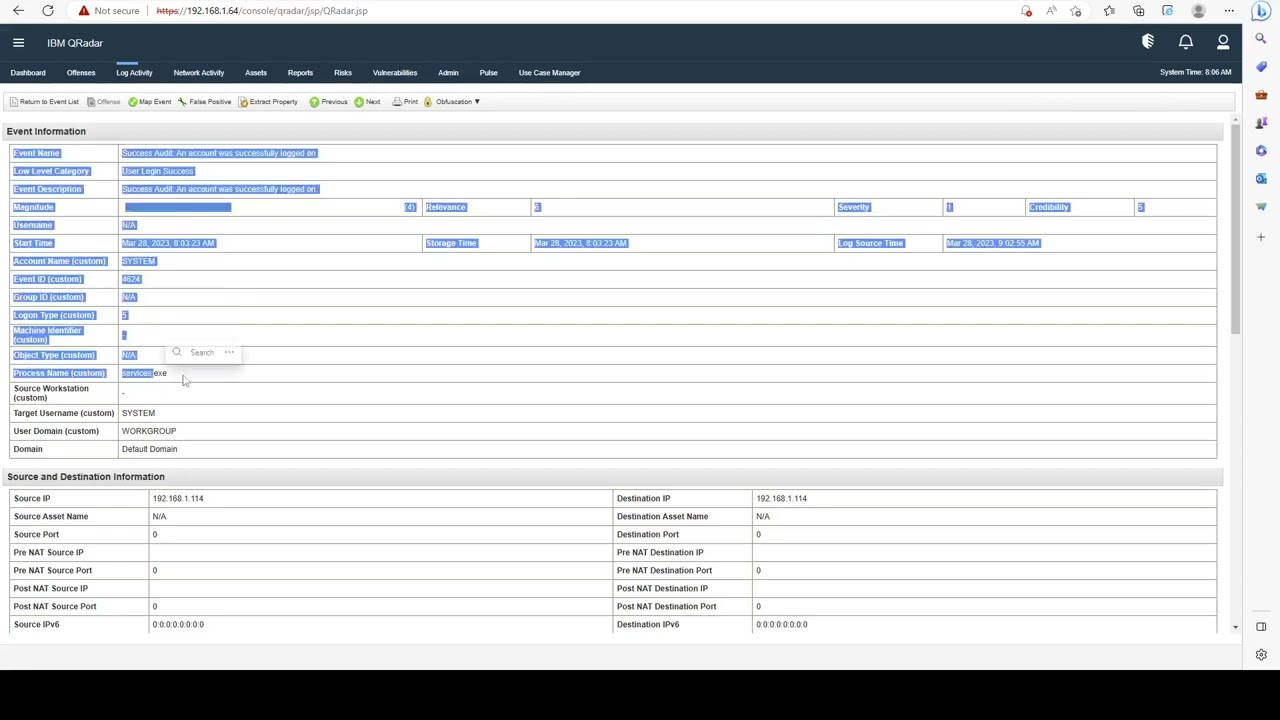Open the Pulse tab
The image size is (1280, 720).
click(488, 73)
